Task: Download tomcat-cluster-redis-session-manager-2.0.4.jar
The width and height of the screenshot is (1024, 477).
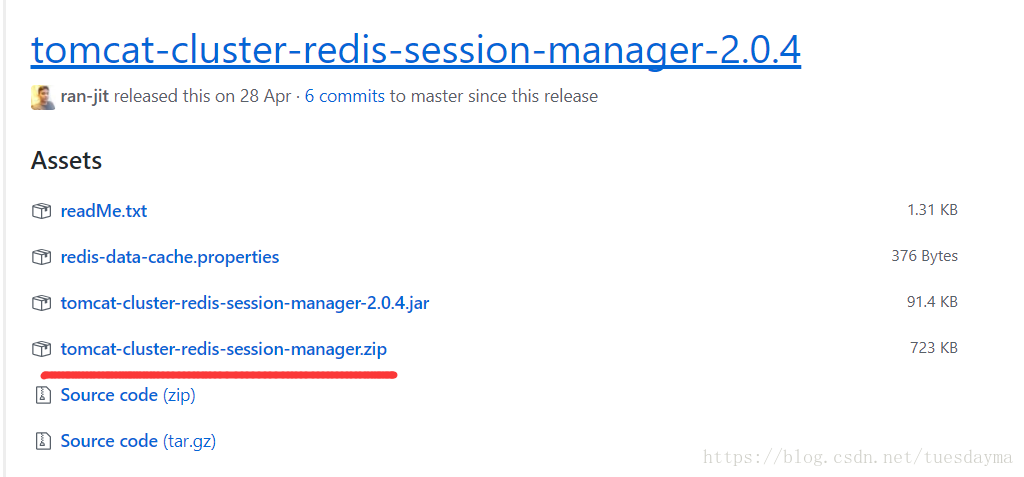Action: point(245,303)
